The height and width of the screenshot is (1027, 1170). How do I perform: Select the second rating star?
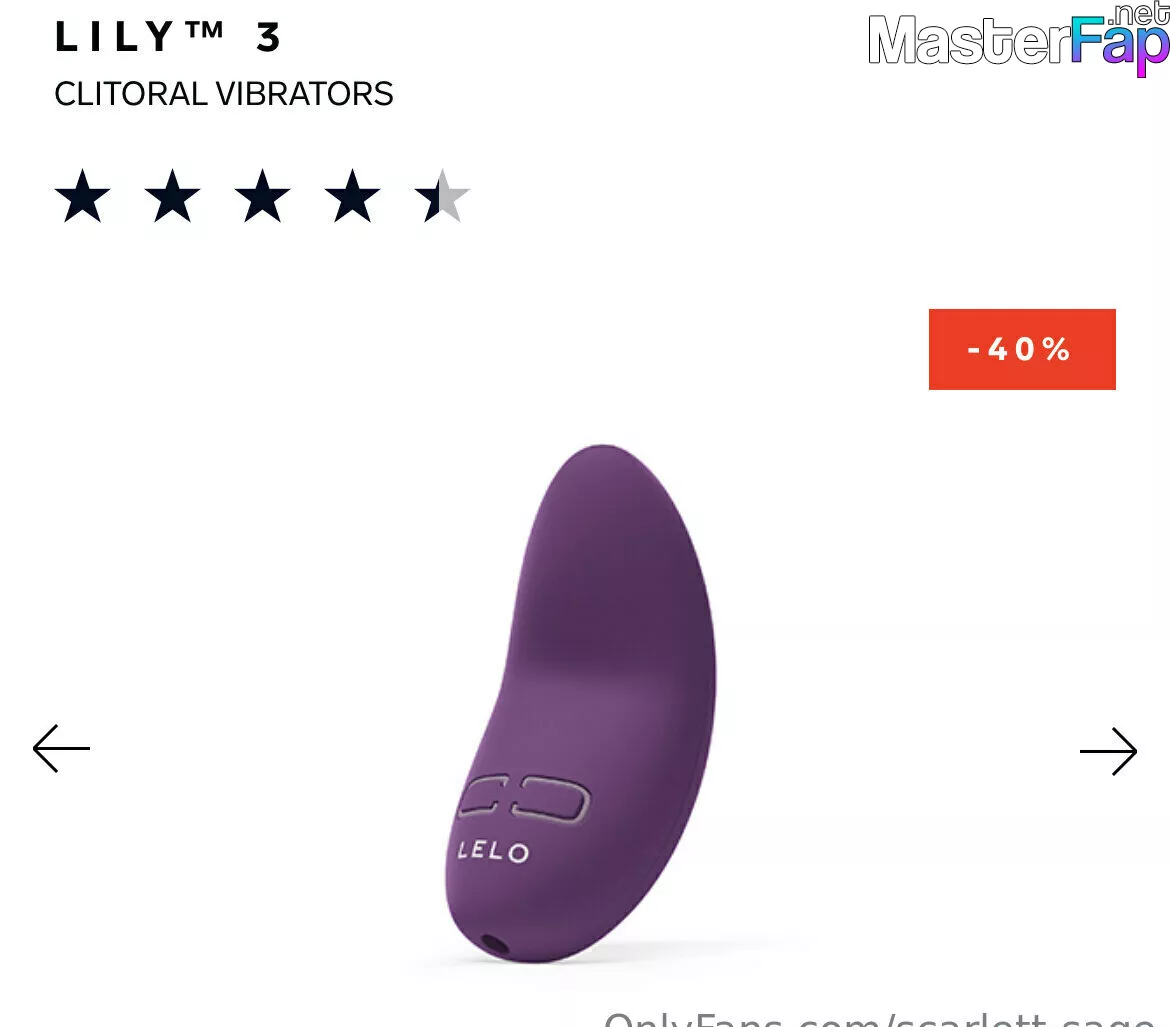pyautogui.click(x=172, y=196)
